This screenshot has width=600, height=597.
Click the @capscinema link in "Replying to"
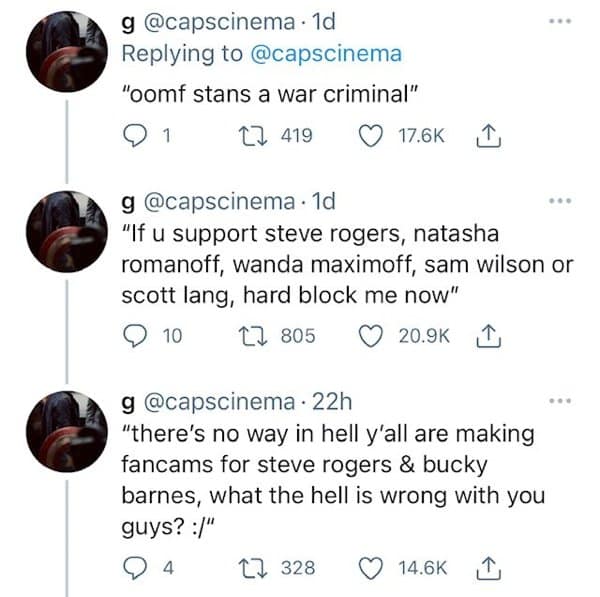pos(326,55)
